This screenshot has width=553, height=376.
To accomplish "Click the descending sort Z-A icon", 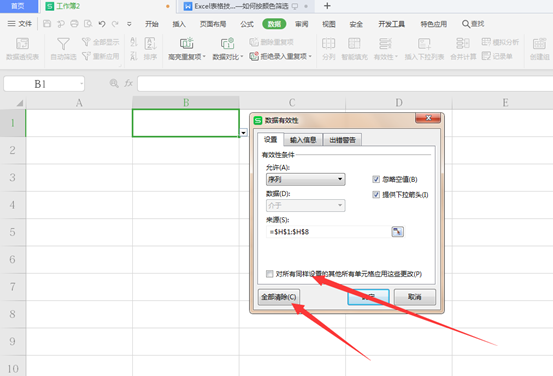I will coord(134,56).
